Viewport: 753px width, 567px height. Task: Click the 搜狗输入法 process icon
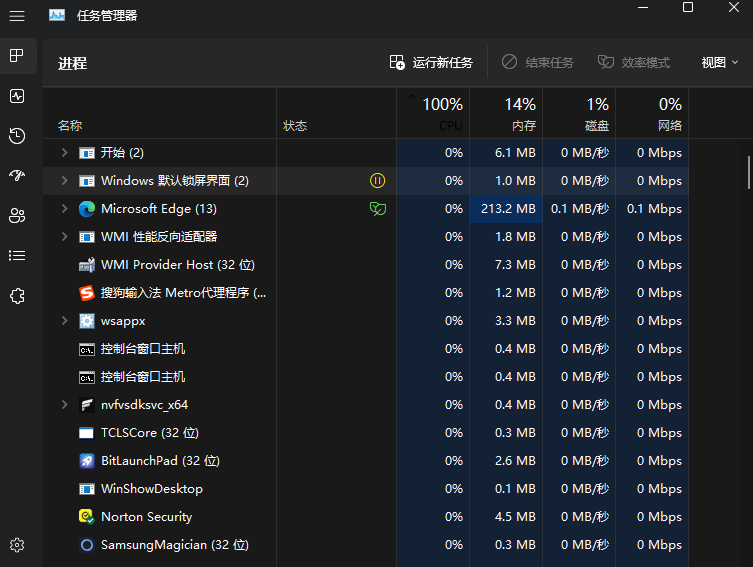coord(86,293)
